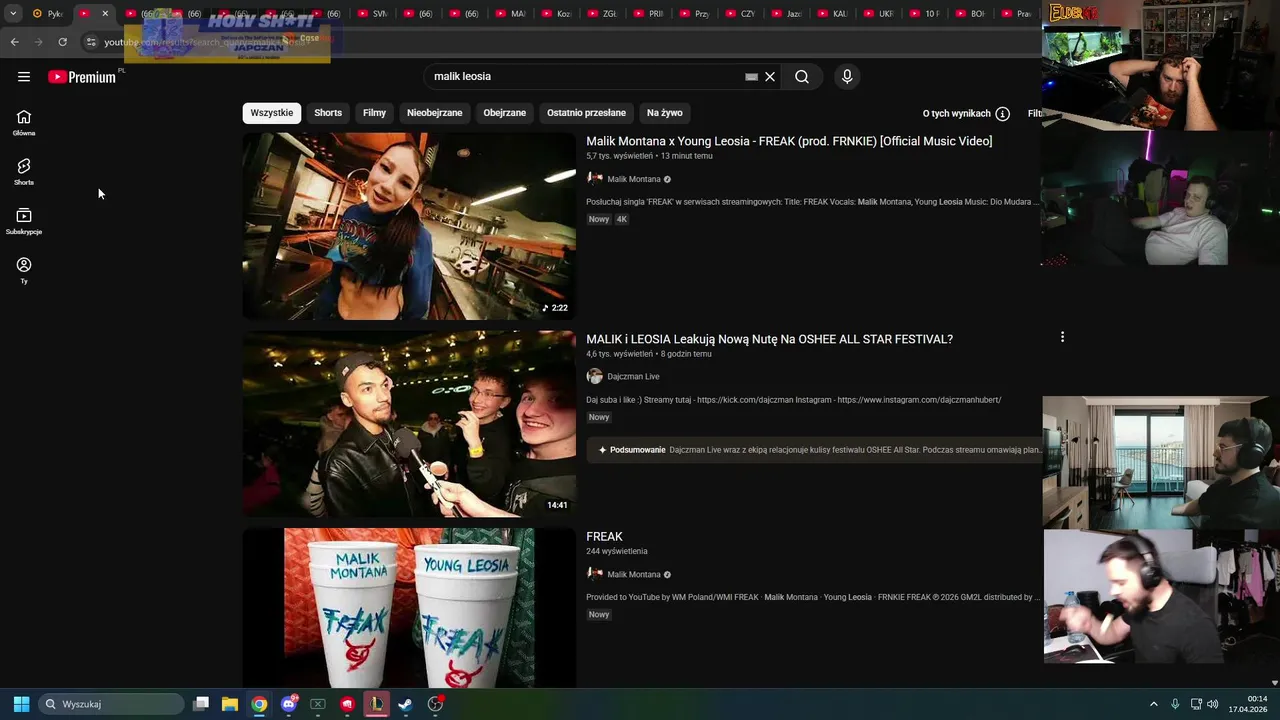1280x720 pixels.
Task: Open File Explorer from the taskbar
Action: (x=230, y=704)
